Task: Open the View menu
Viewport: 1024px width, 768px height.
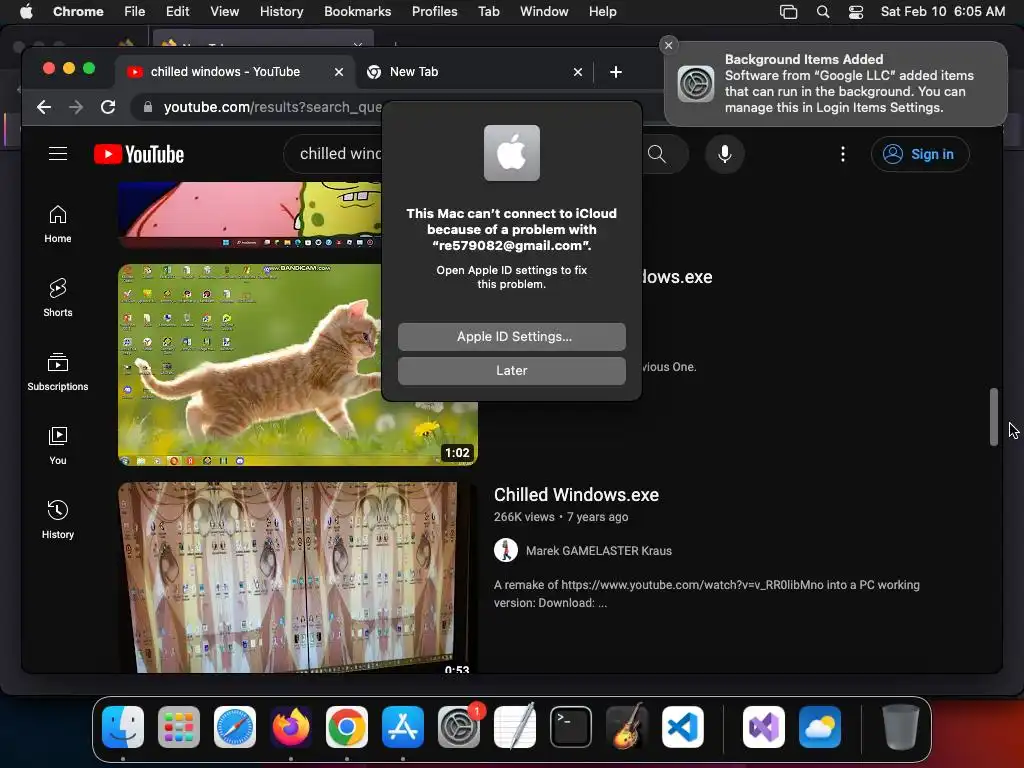Action: tap(224, 11)
